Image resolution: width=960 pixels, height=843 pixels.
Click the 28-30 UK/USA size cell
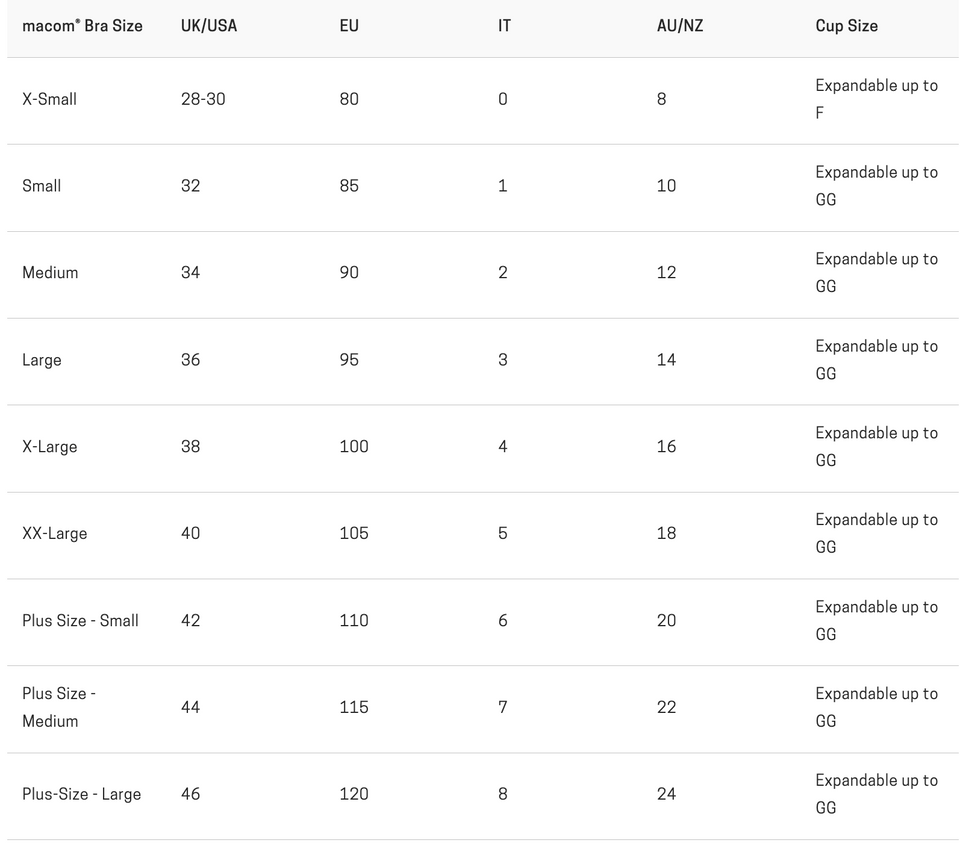click(203, 99)
